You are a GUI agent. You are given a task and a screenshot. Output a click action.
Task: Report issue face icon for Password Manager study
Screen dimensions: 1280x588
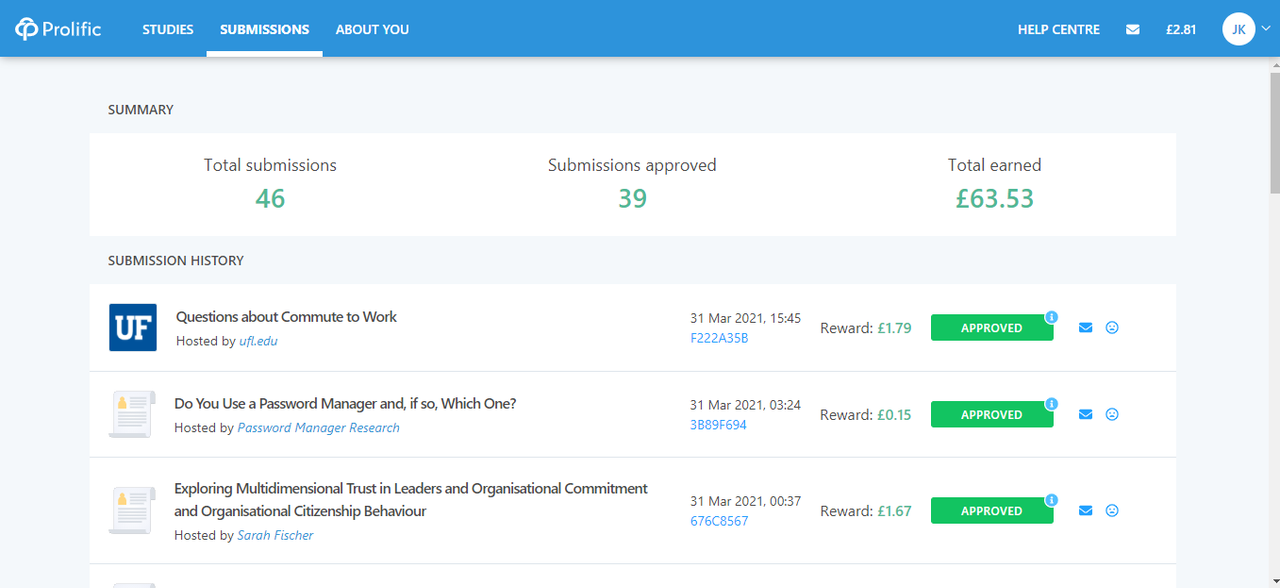click(1112, 415)
